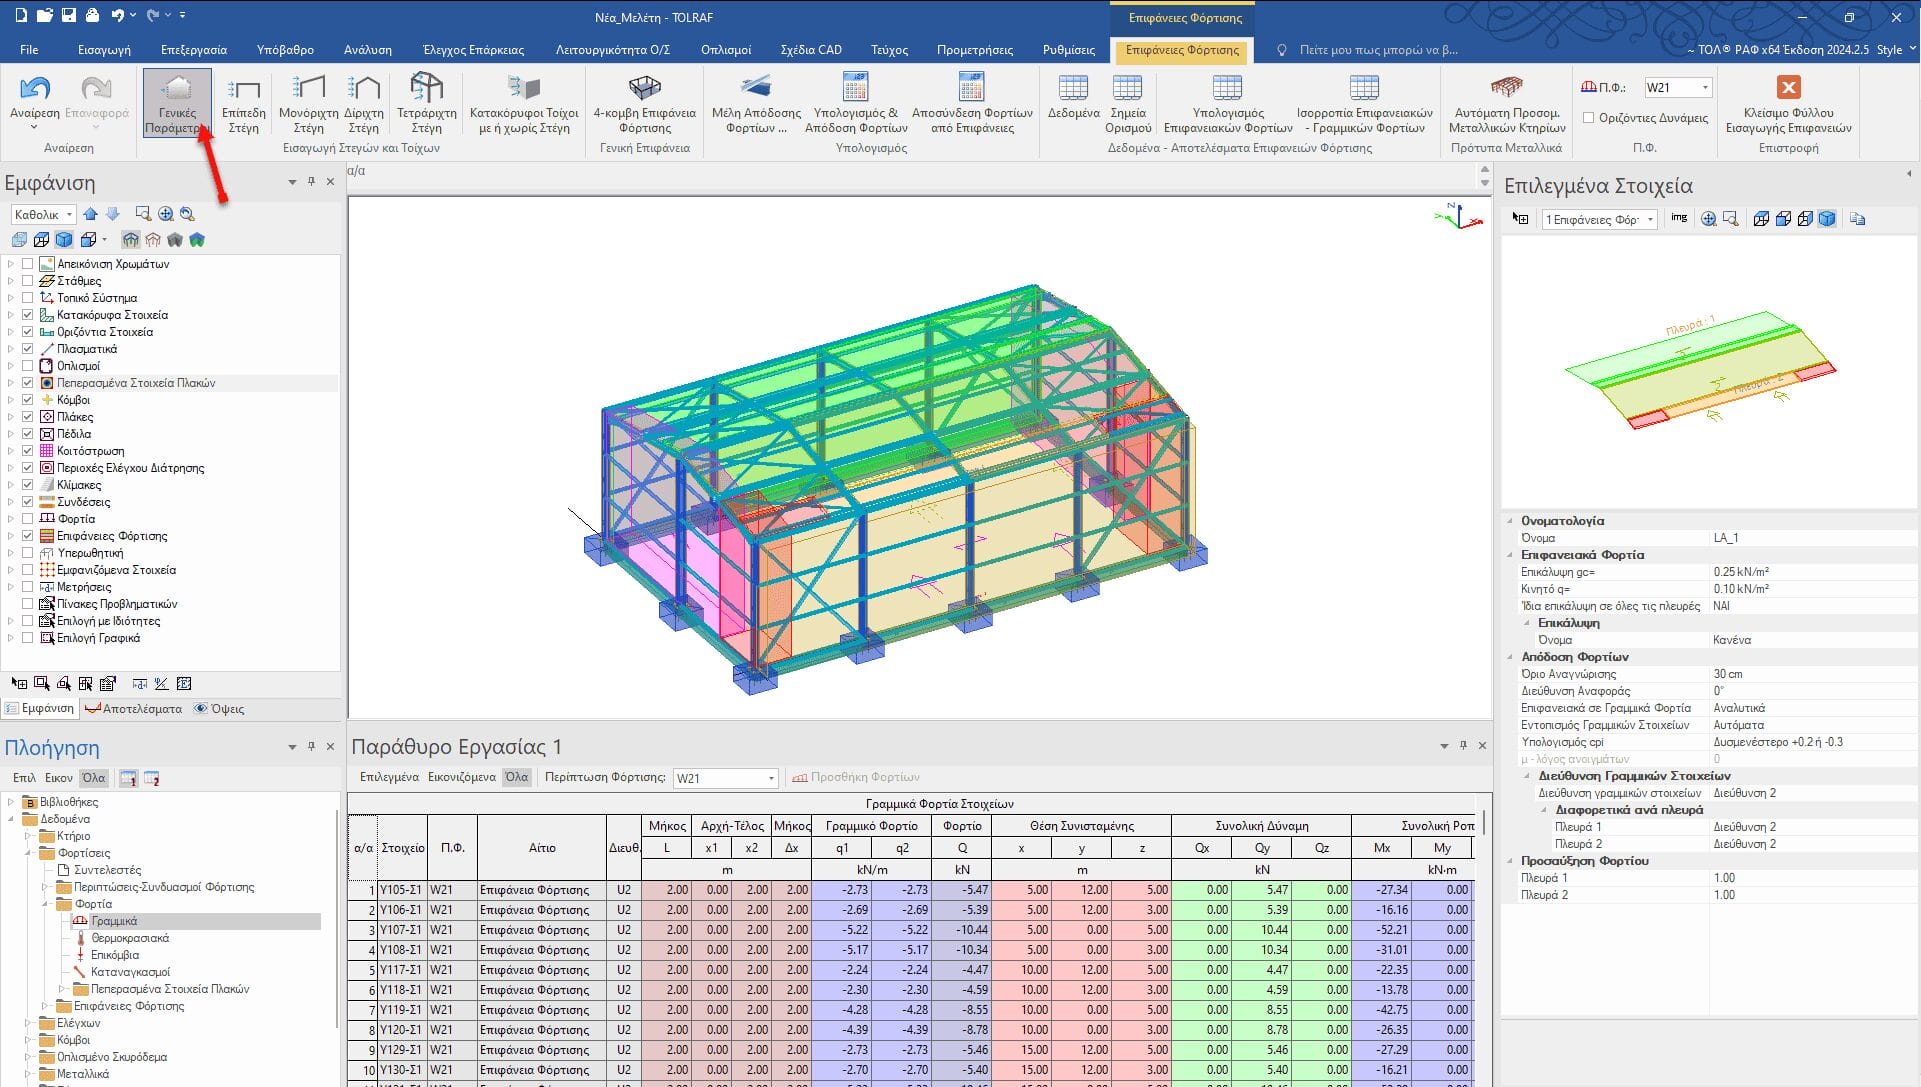Expand the Ελέγχων tree folder

(28, 1023)
